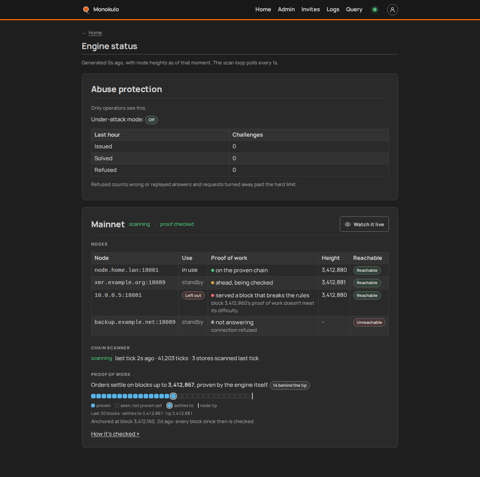Click the orange Monokulo logo icon

86,9
